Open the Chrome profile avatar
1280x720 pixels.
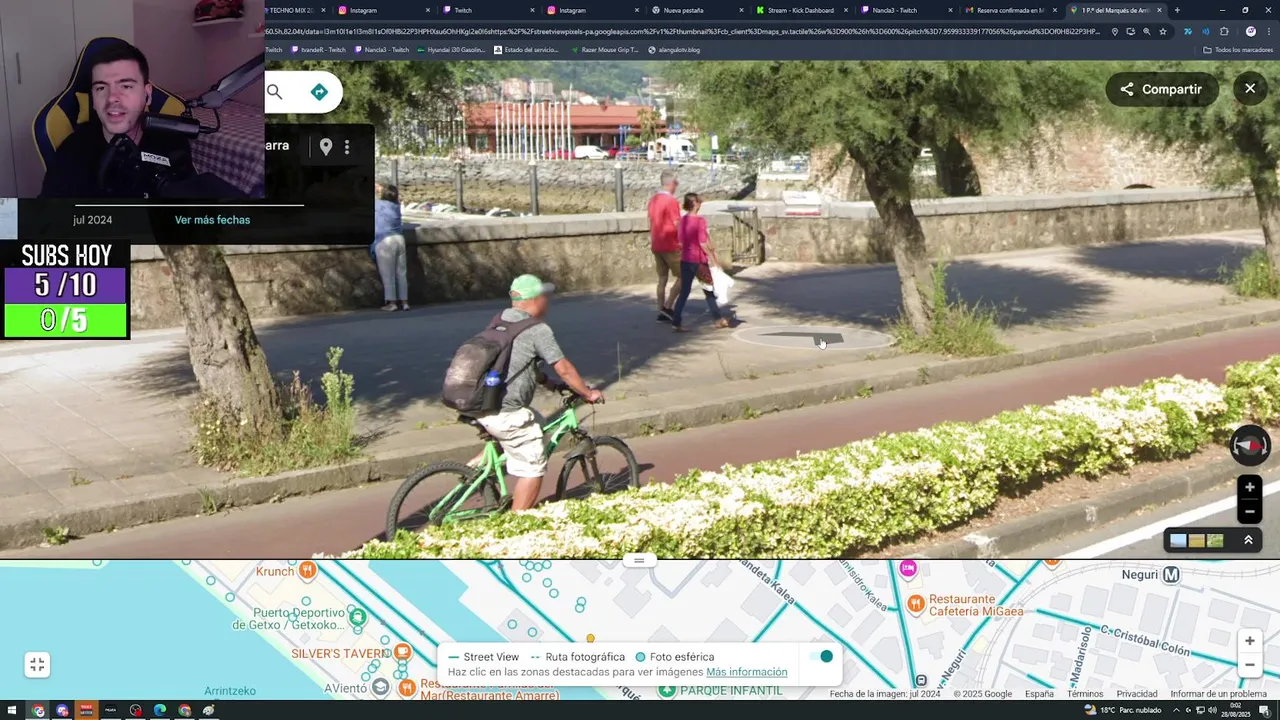pos(1250,32)
